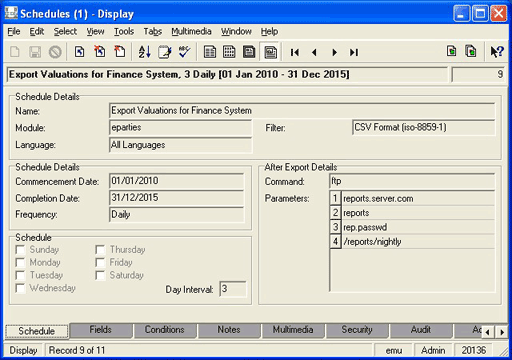The image size is (512, 360).
Task: Switch to the Security tab
Action: [x=357, y=330]
